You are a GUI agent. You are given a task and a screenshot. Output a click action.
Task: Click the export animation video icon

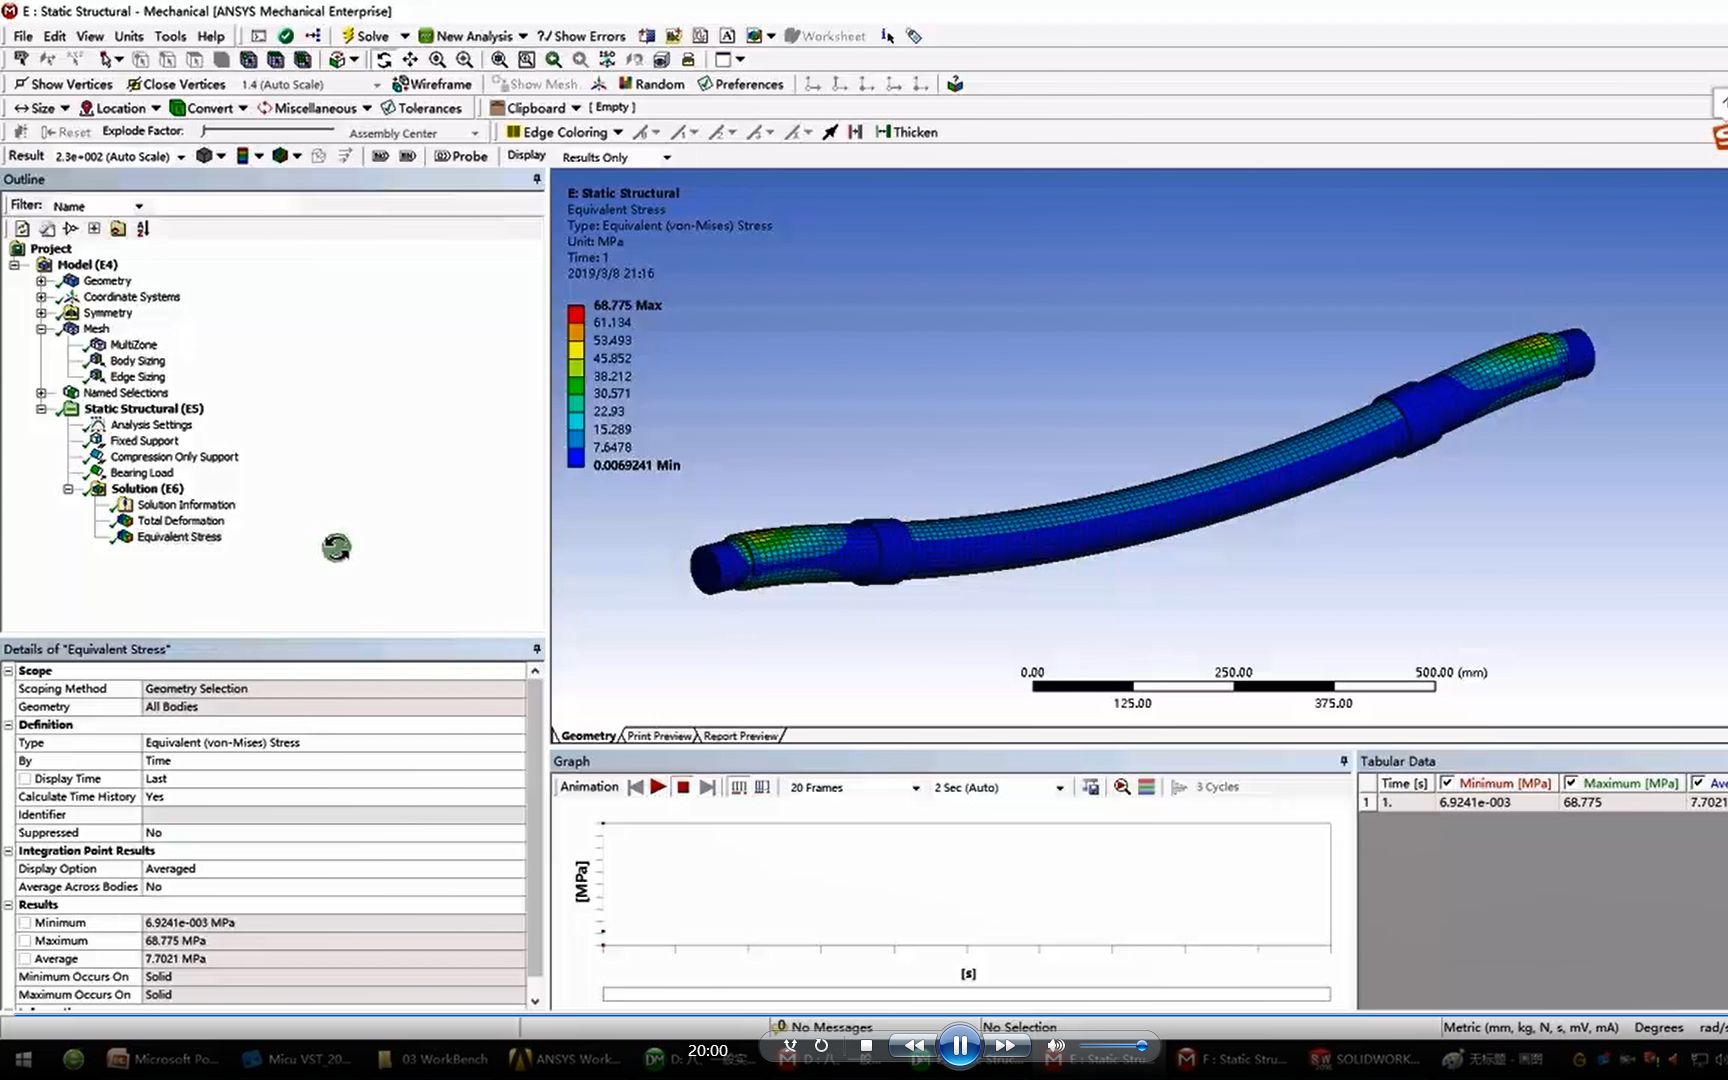(1091, 787)
